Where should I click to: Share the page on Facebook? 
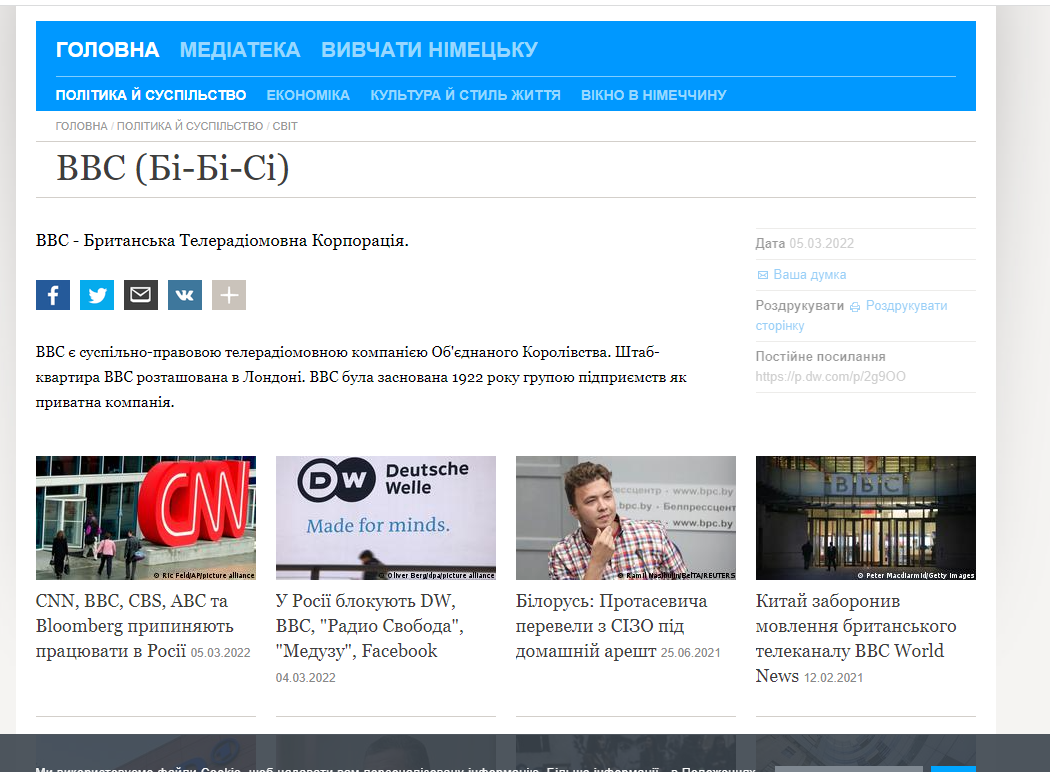53,295
